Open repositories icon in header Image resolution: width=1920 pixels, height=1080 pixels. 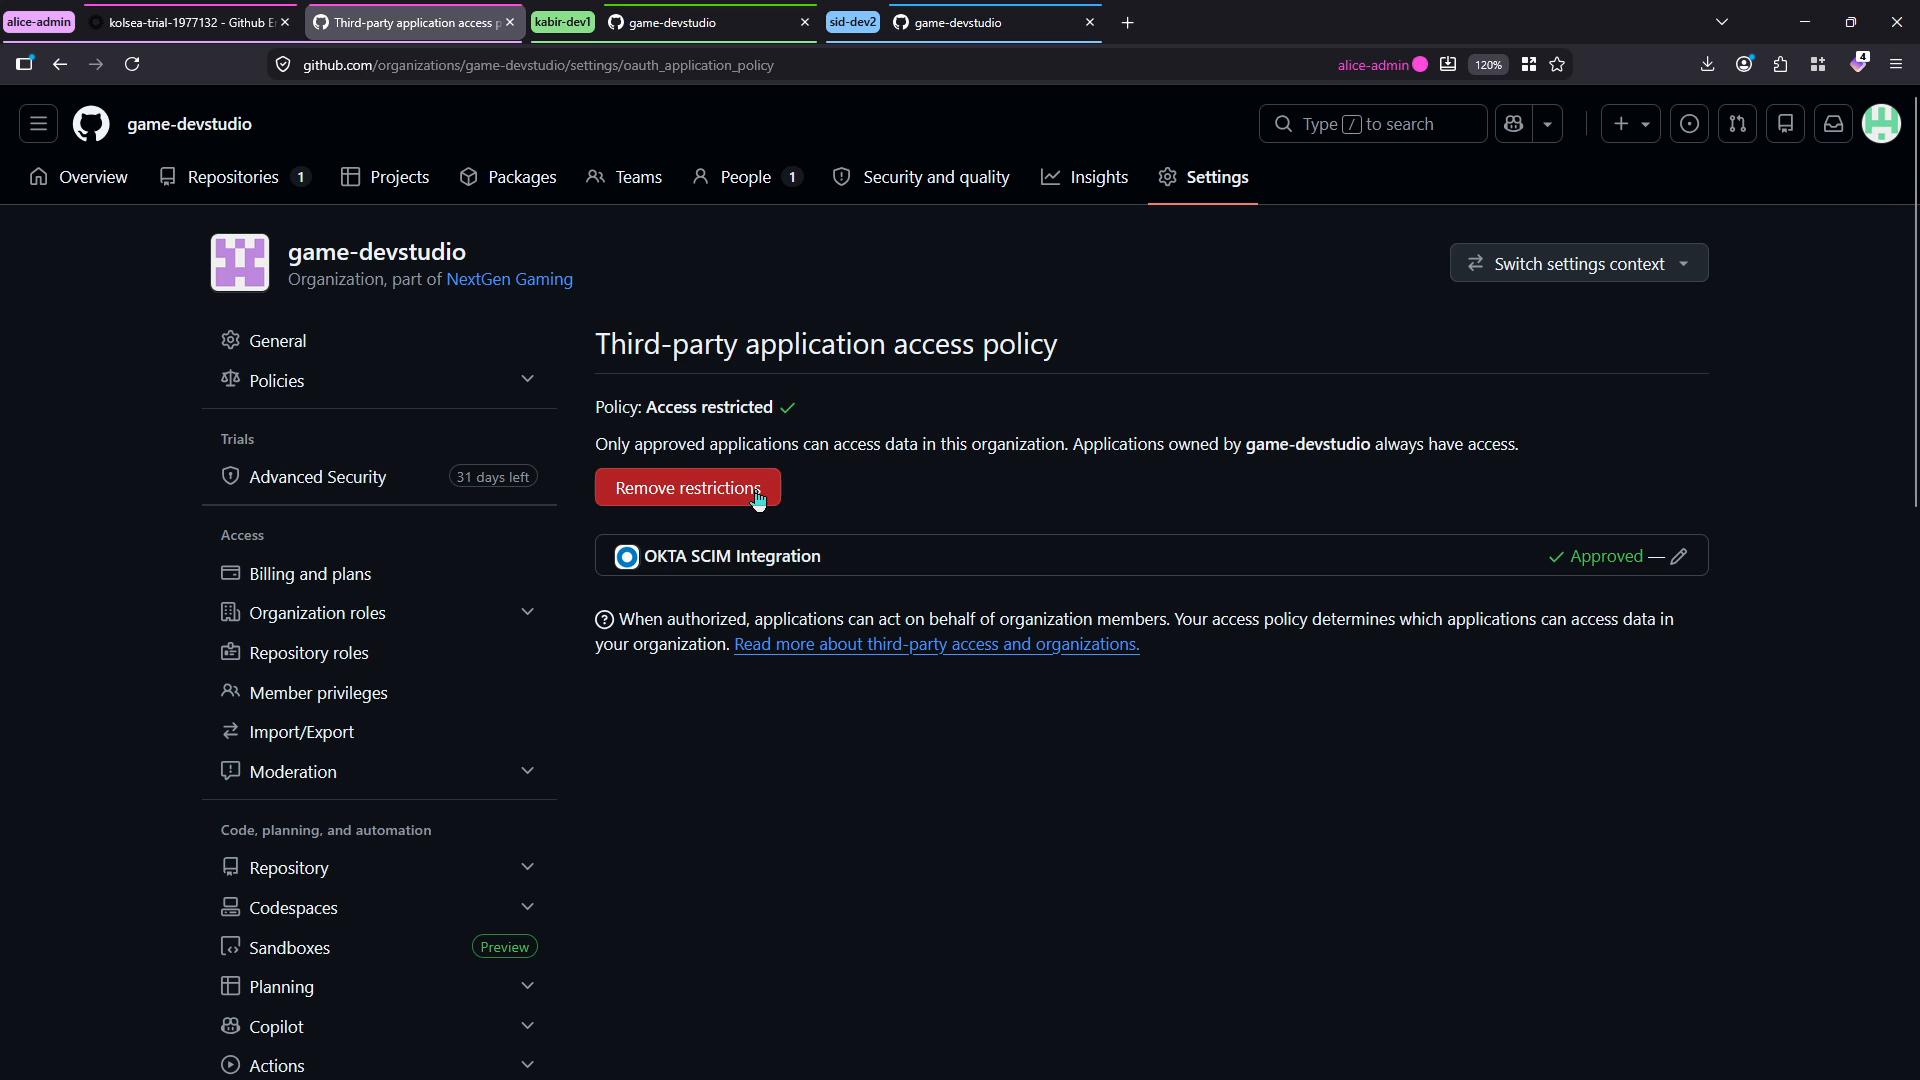1785,124
